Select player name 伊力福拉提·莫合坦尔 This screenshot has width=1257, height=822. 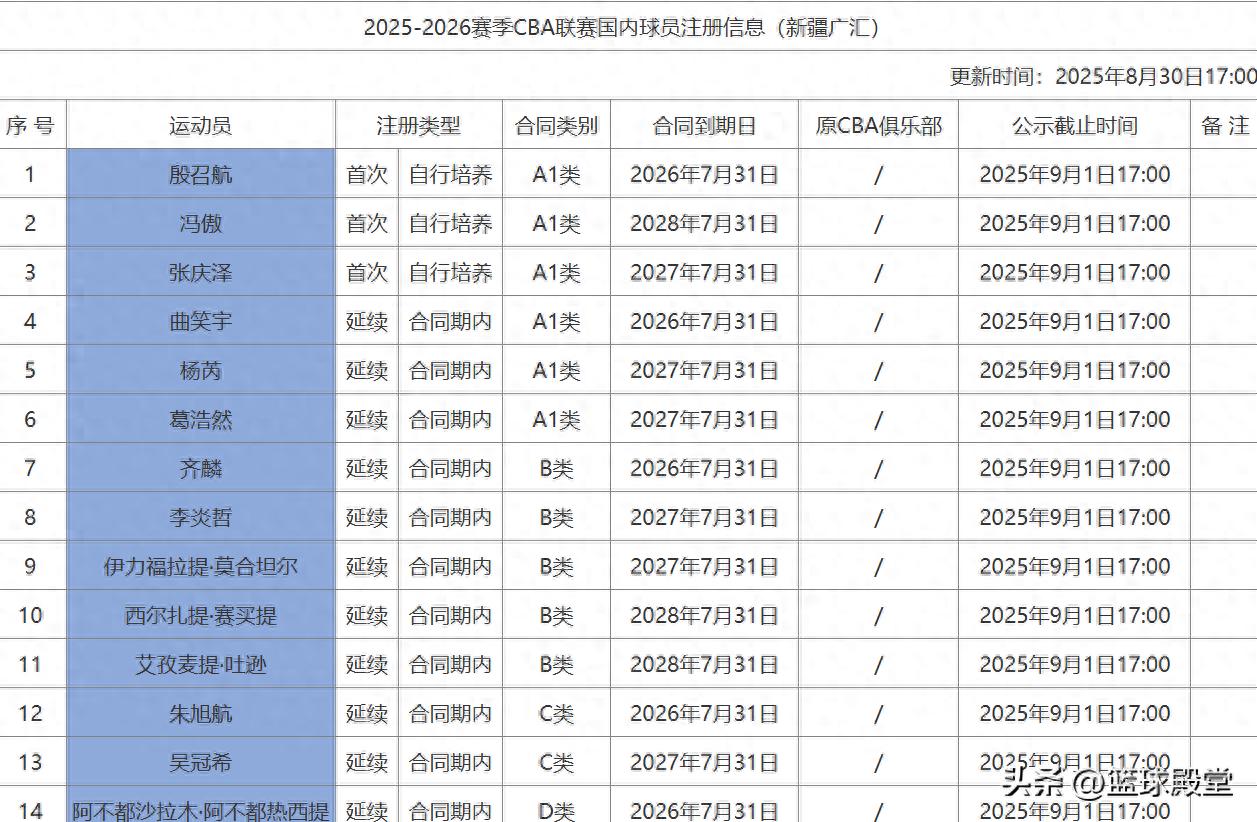coord(200,567)
